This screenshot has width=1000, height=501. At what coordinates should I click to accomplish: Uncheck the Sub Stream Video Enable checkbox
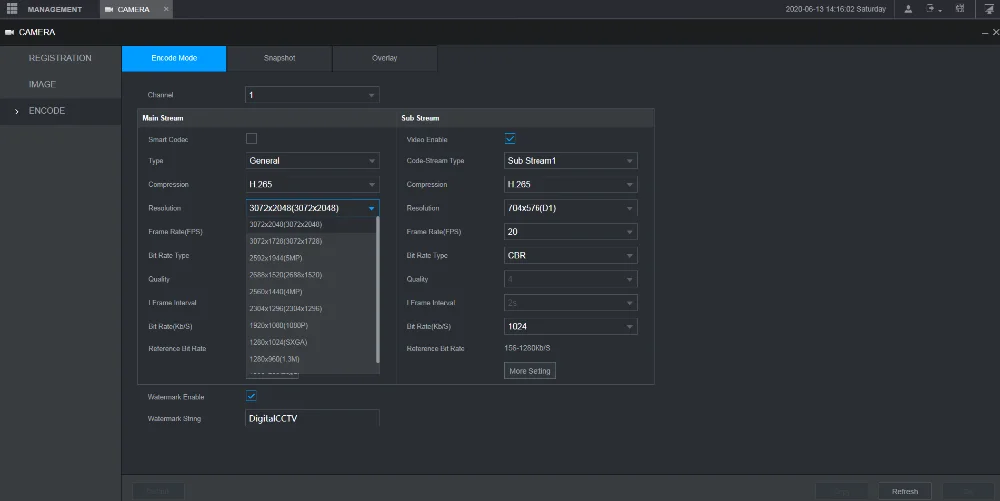tap(510, 139)
